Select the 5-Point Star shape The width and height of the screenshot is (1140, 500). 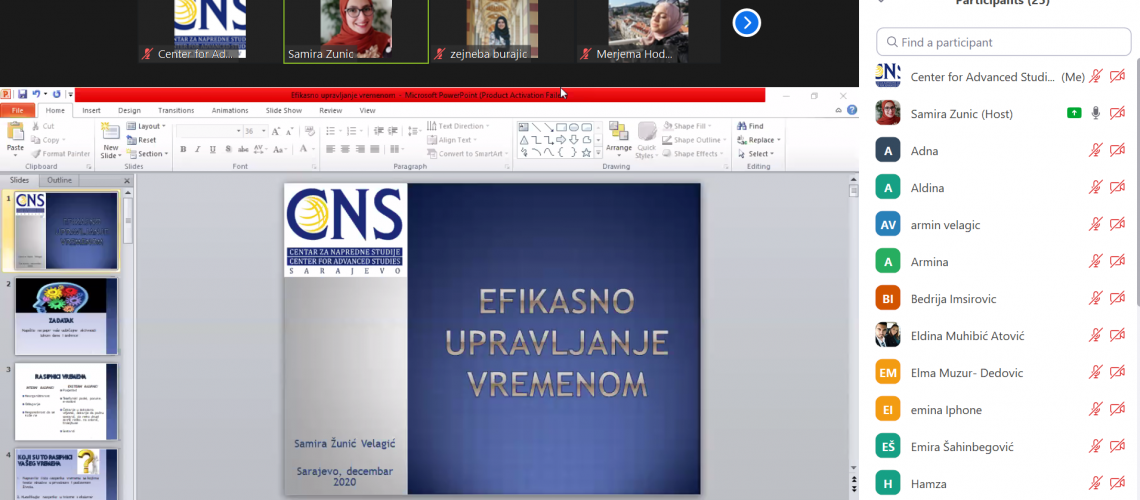pyautogui.click(x=586, y=153)
